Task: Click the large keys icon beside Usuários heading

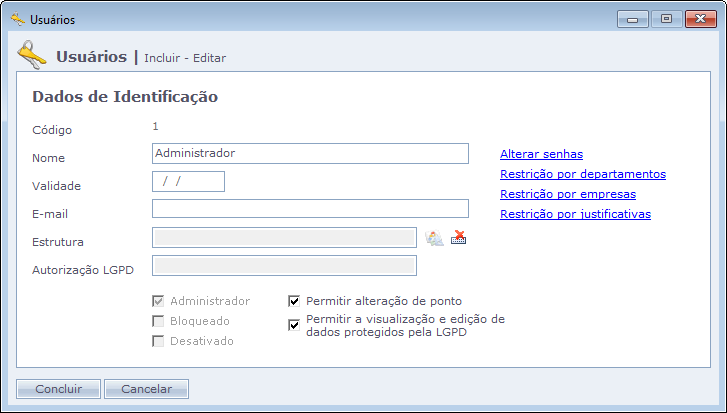Action: point(33,56)
